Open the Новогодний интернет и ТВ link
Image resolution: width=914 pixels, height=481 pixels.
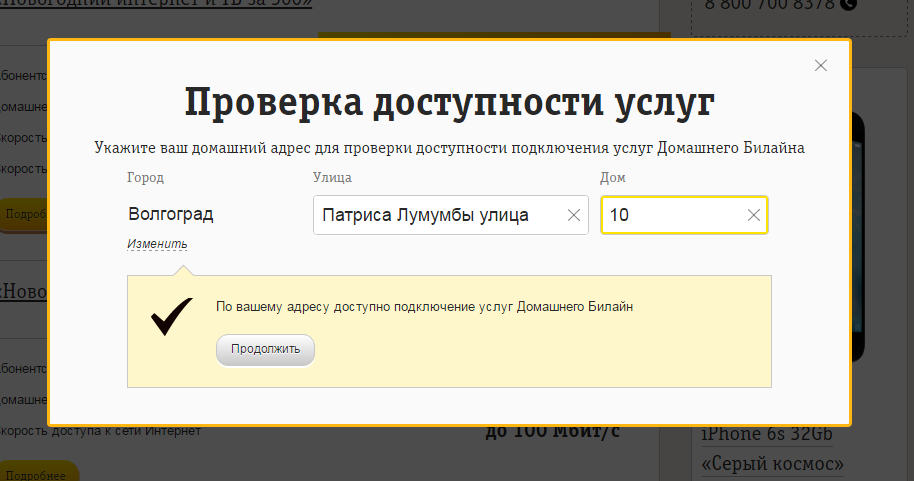click(x=160, y=4)
